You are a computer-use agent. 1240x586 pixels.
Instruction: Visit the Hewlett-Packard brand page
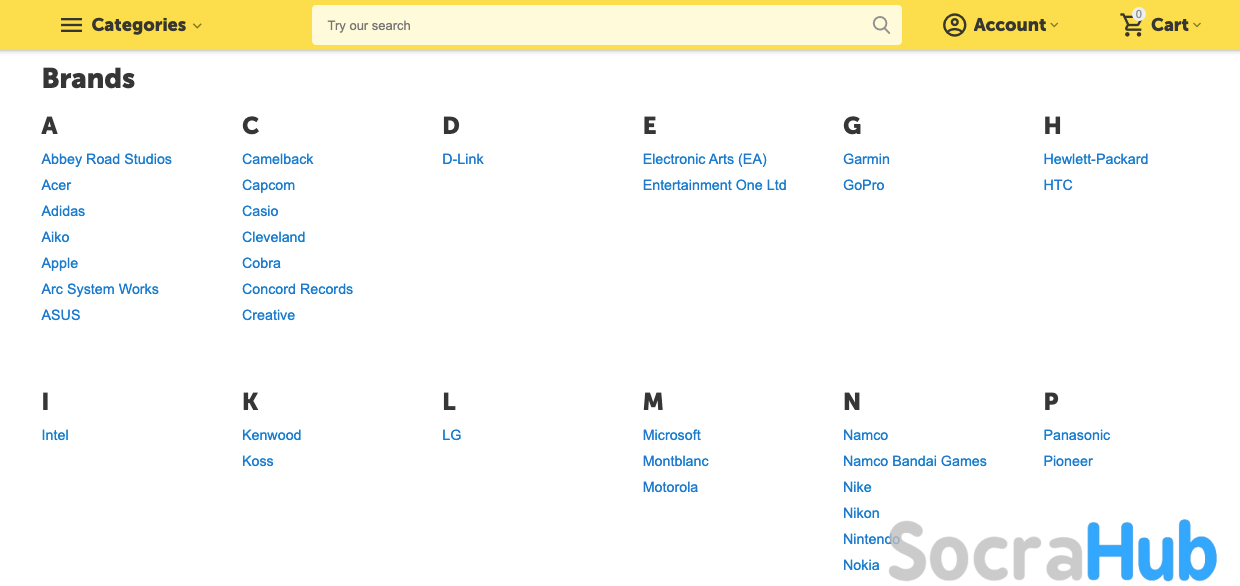tap(1096, 159)
